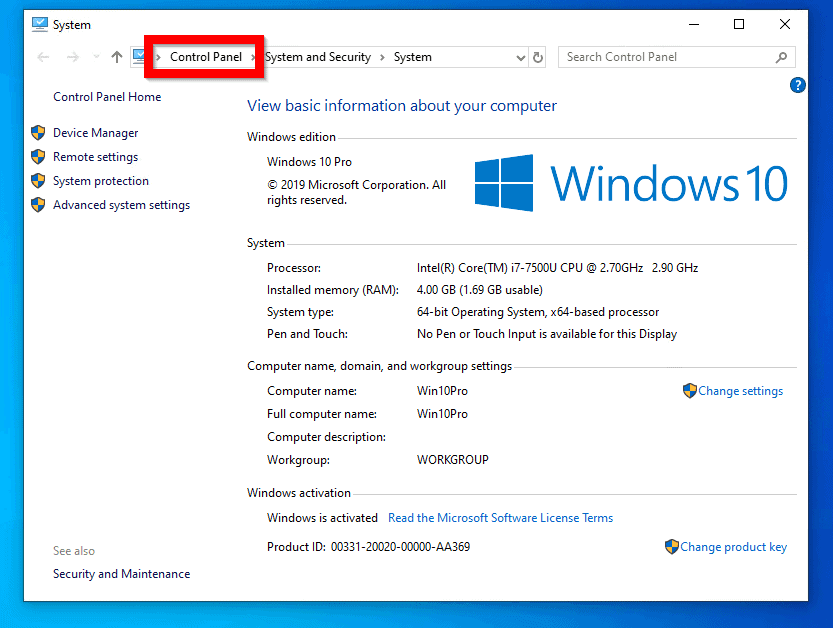Click installed memory value 4.00 GB
The image size is (833, 628).
pyautogui.click(x=480, y=290)
